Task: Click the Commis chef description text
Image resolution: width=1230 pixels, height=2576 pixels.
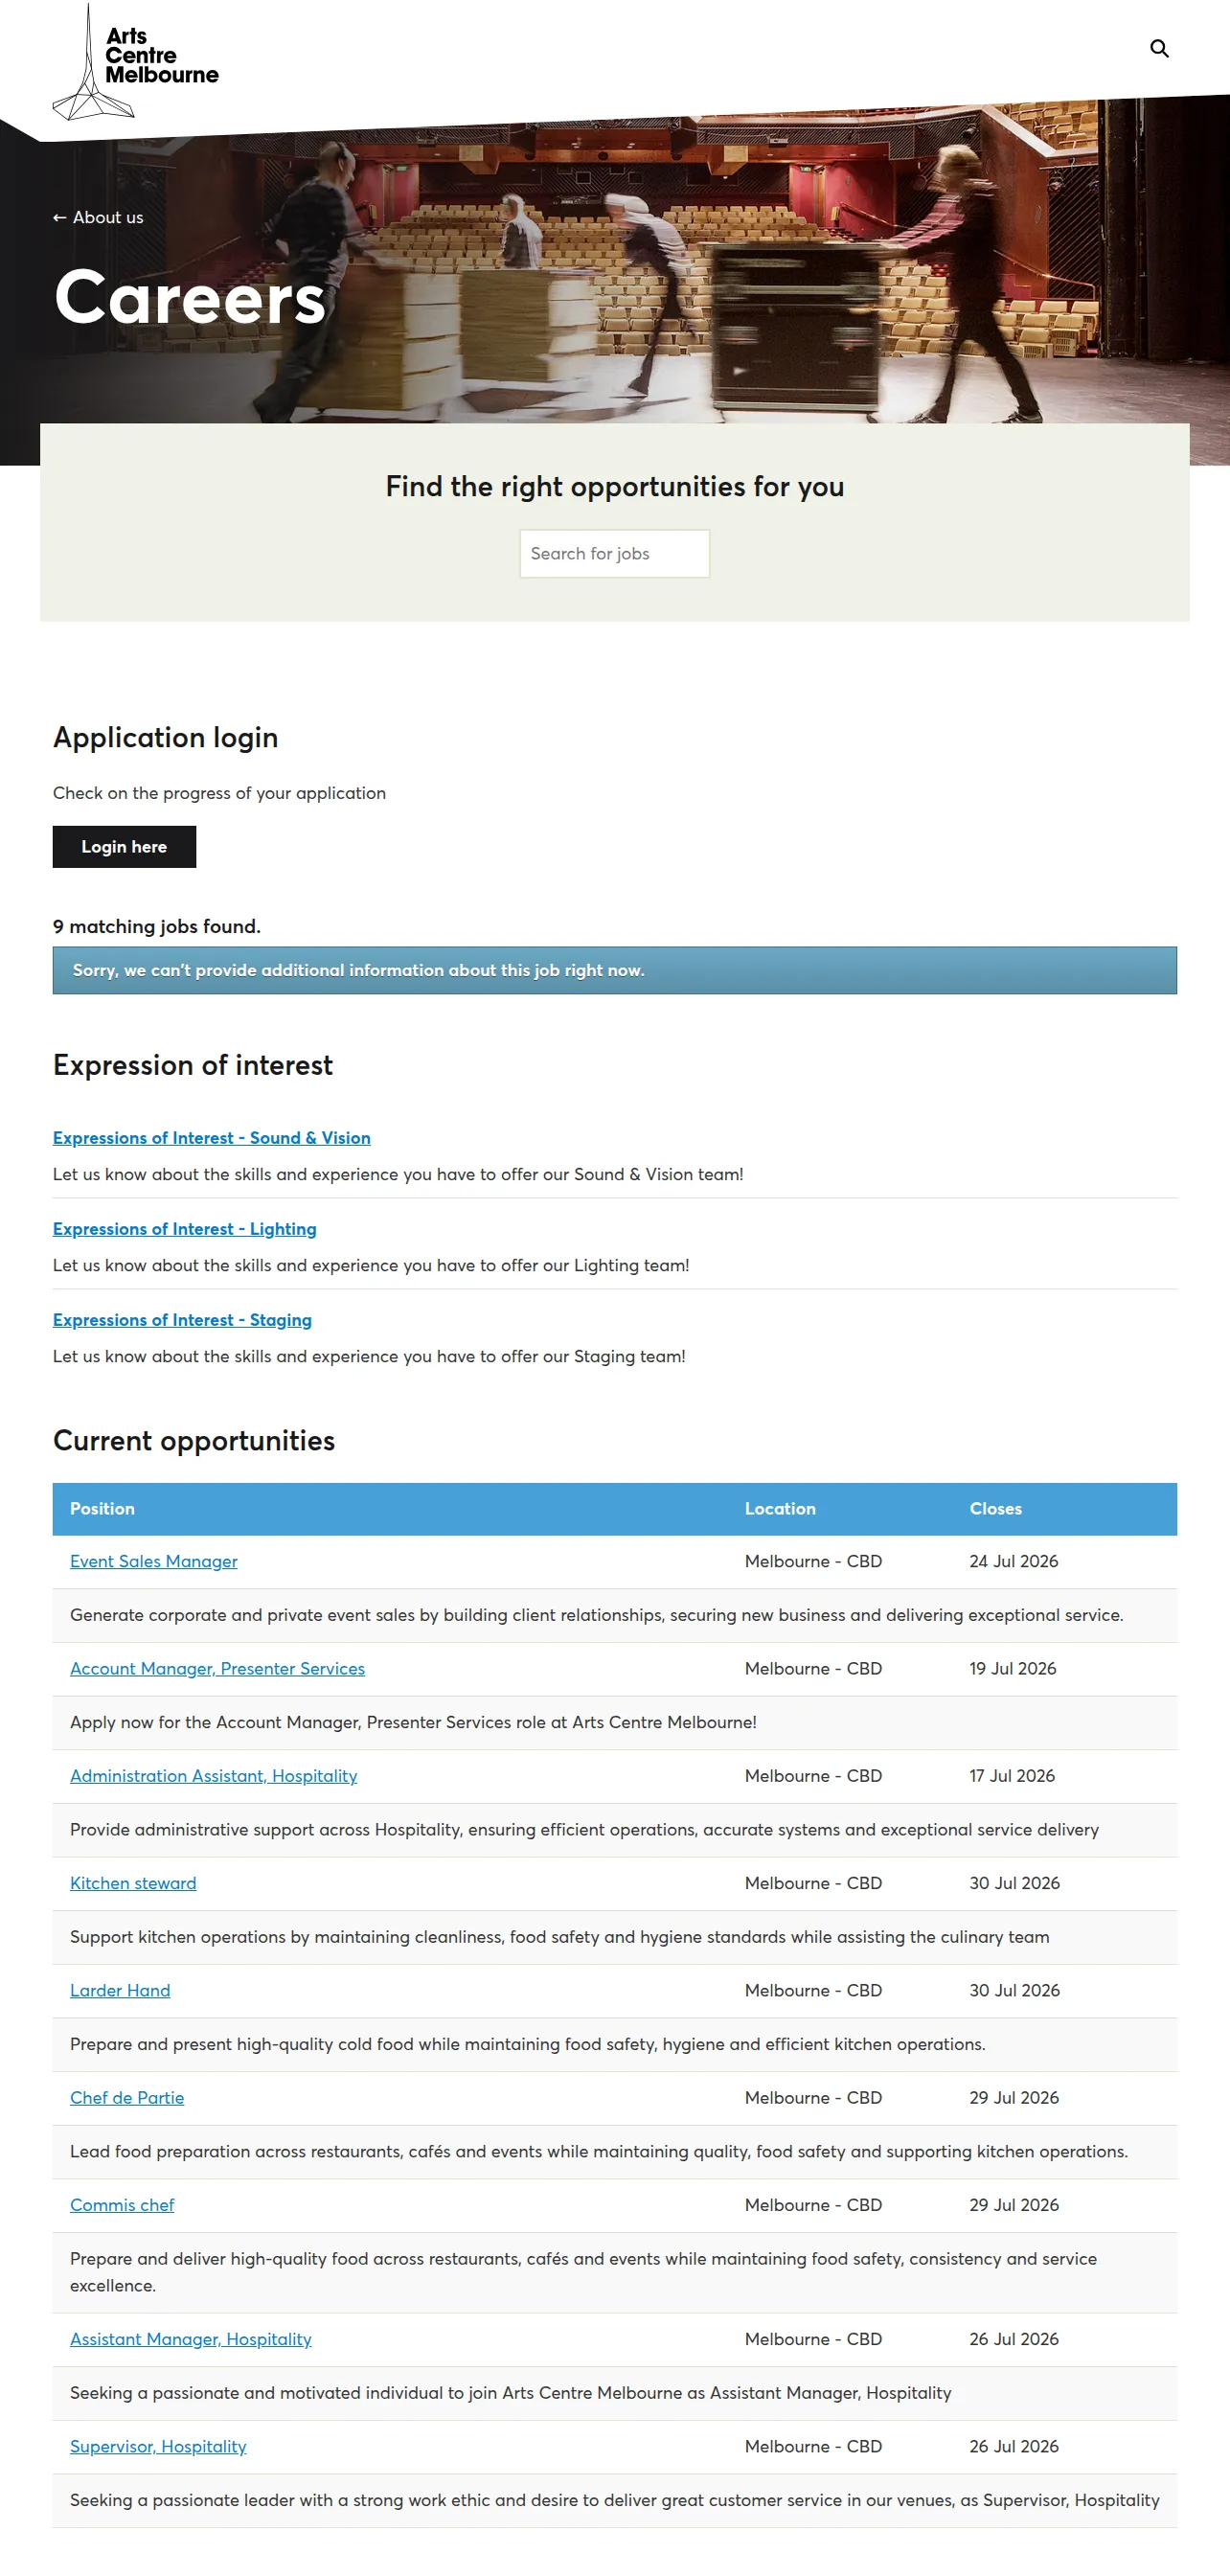Action: click(584, 2271)
